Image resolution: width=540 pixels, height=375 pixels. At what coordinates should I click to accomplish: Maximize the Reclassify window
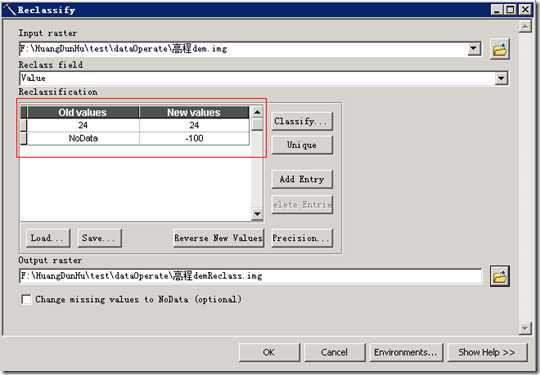click(510, 10)
